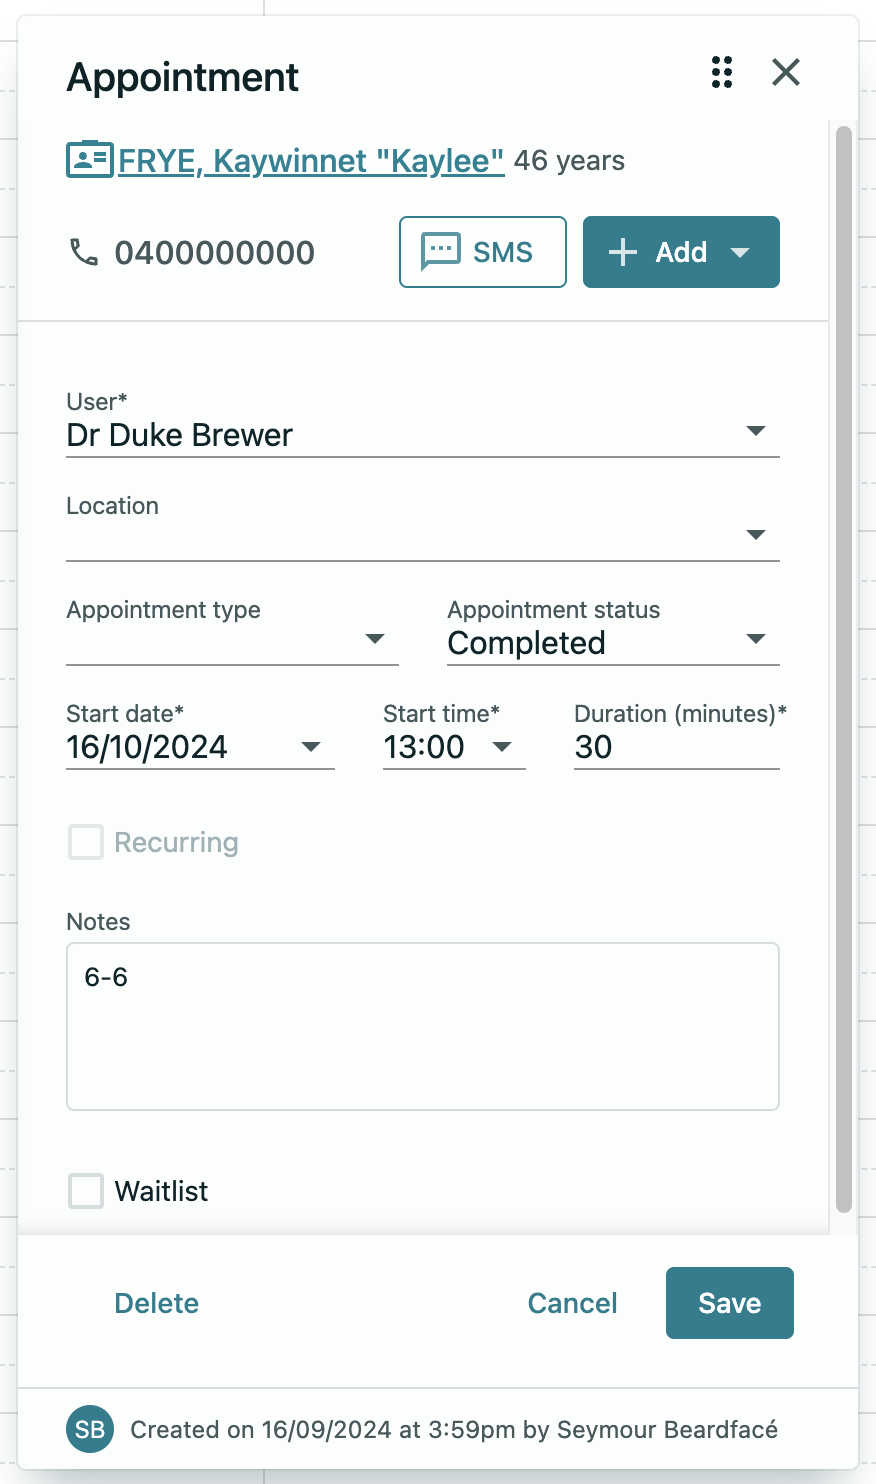
Task: Toggle the Recurring checkbox
Action: [x=86, y=842]
